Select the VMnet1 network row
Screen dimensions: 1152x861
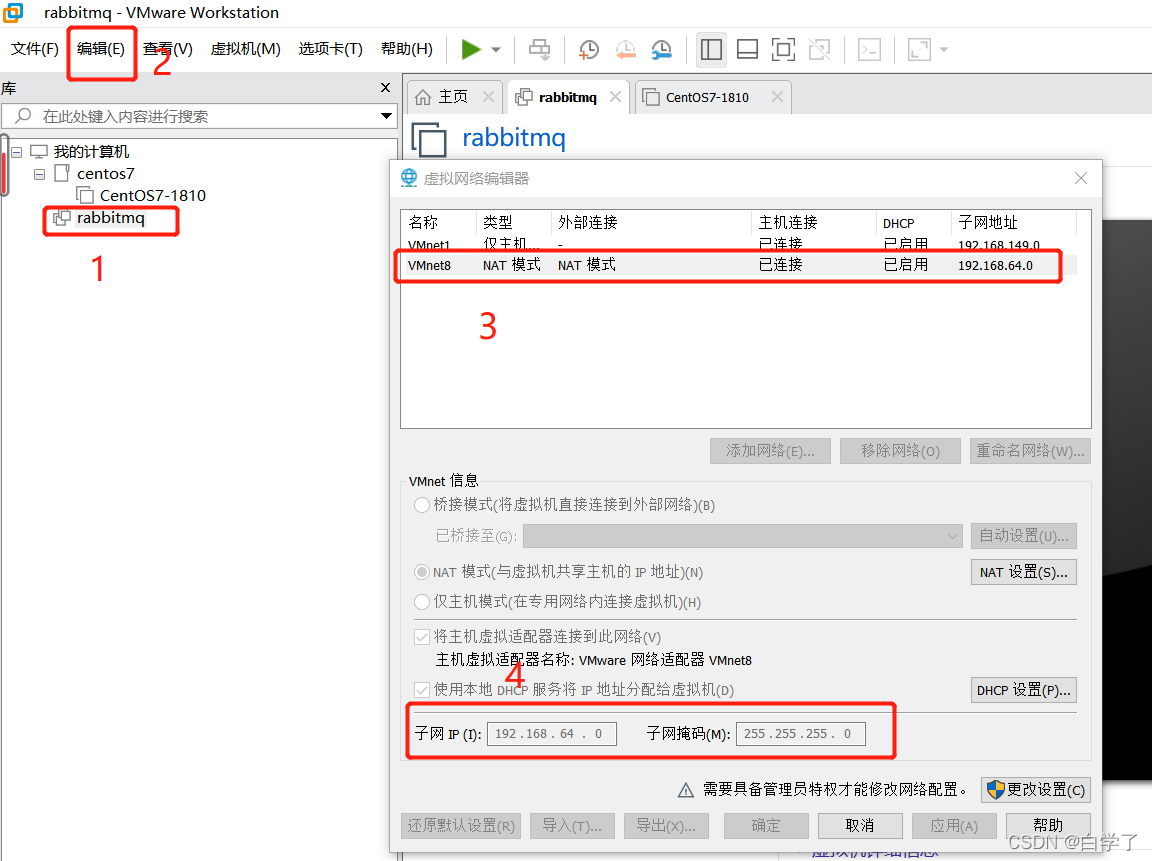(738, 245)
